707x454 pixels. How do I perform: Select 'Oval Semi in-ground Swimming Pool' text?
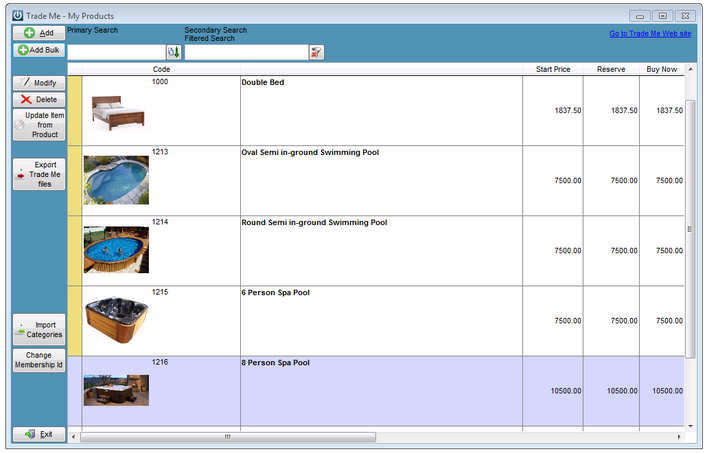pos(310,152)
